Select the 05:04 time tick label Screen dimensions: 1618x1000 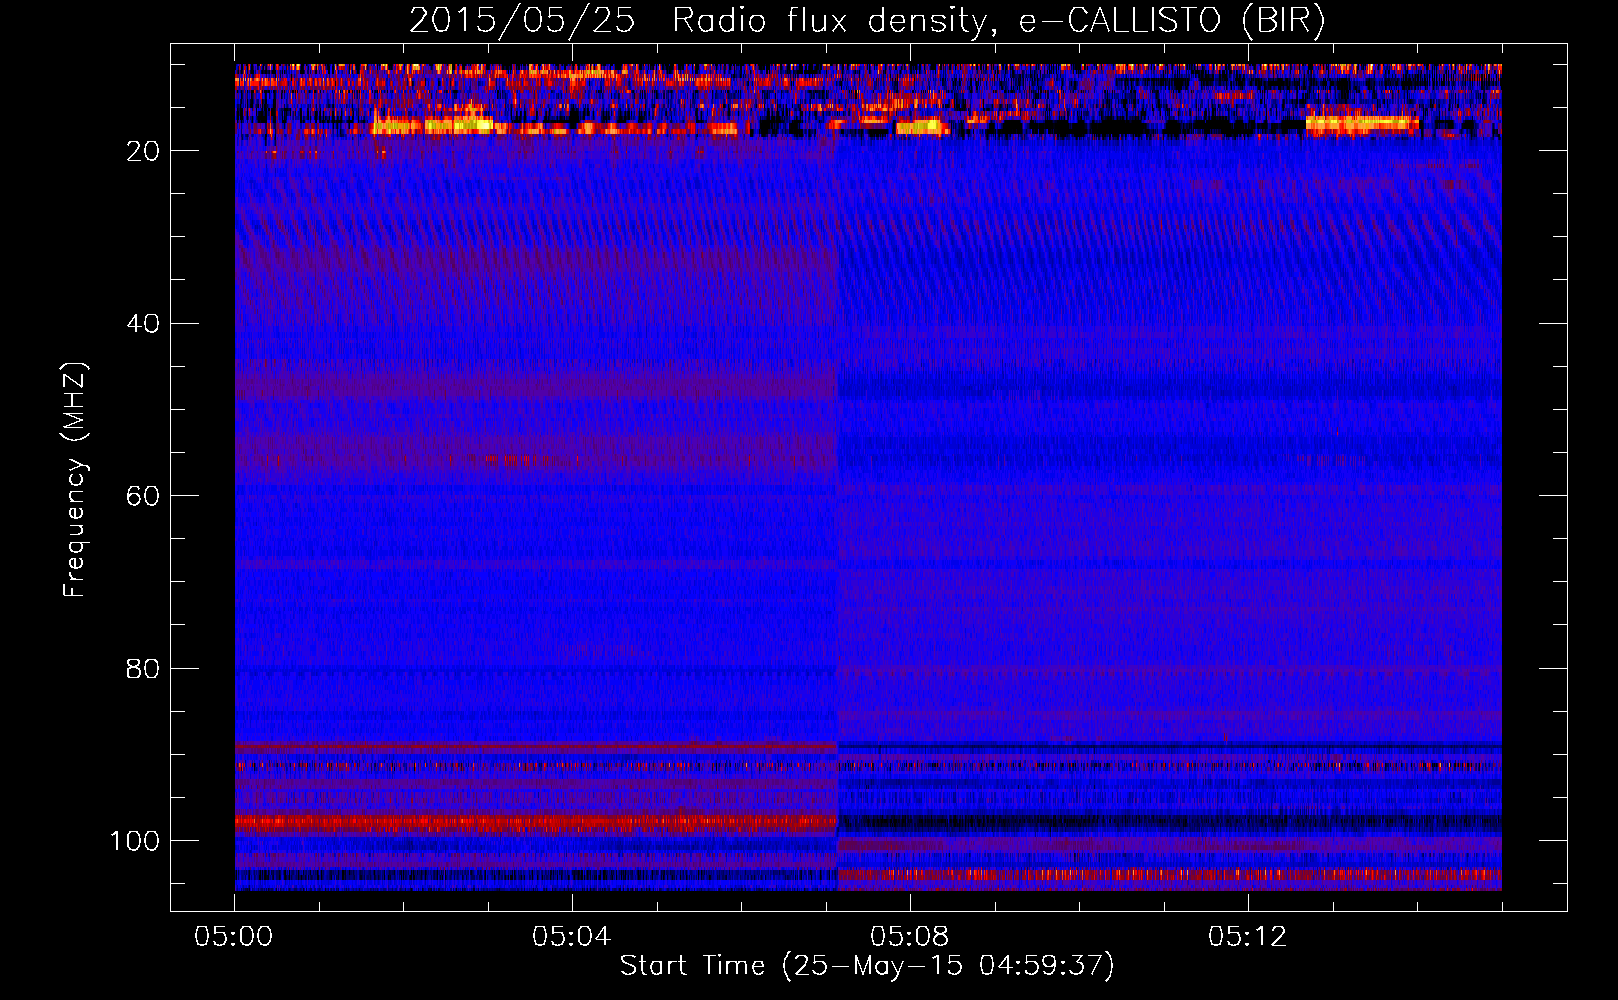571,937
